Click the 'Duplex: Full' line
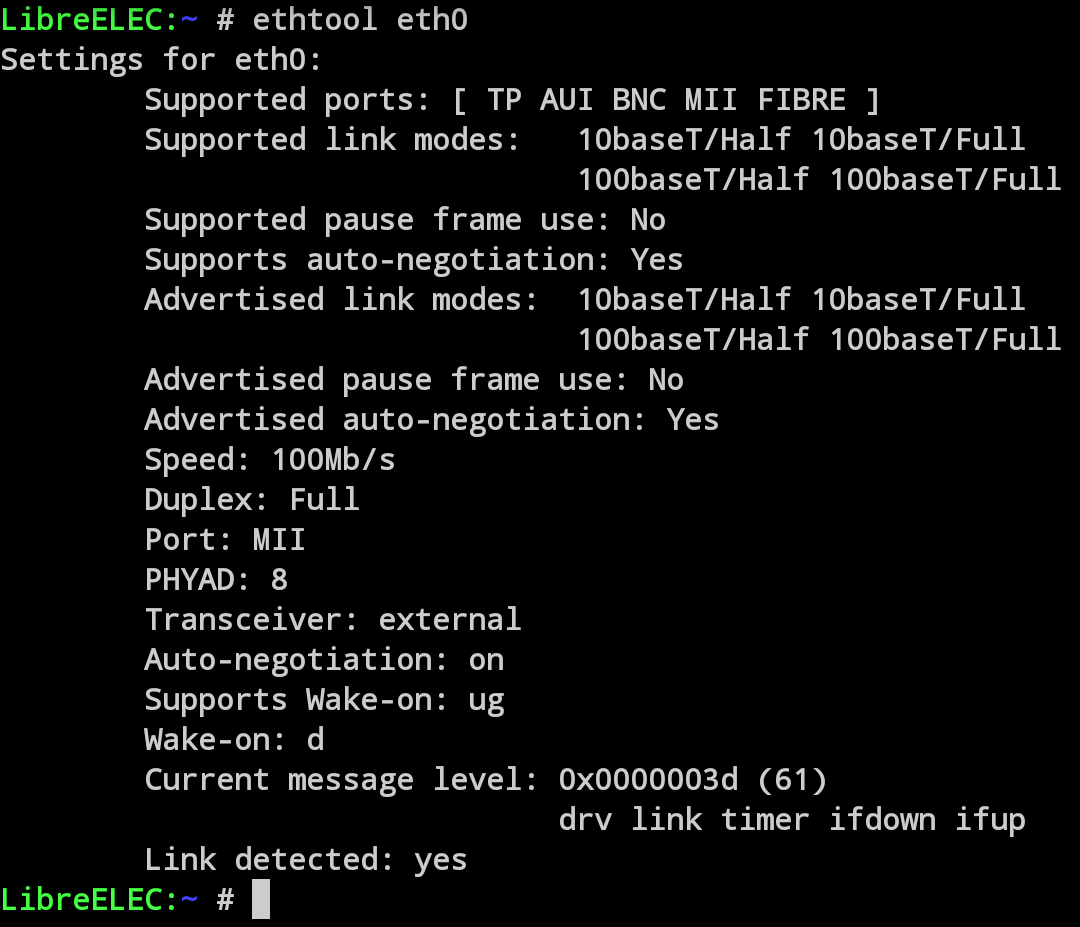The height and width of the screenshot is (927, 1080). click(x=252, y=499)
